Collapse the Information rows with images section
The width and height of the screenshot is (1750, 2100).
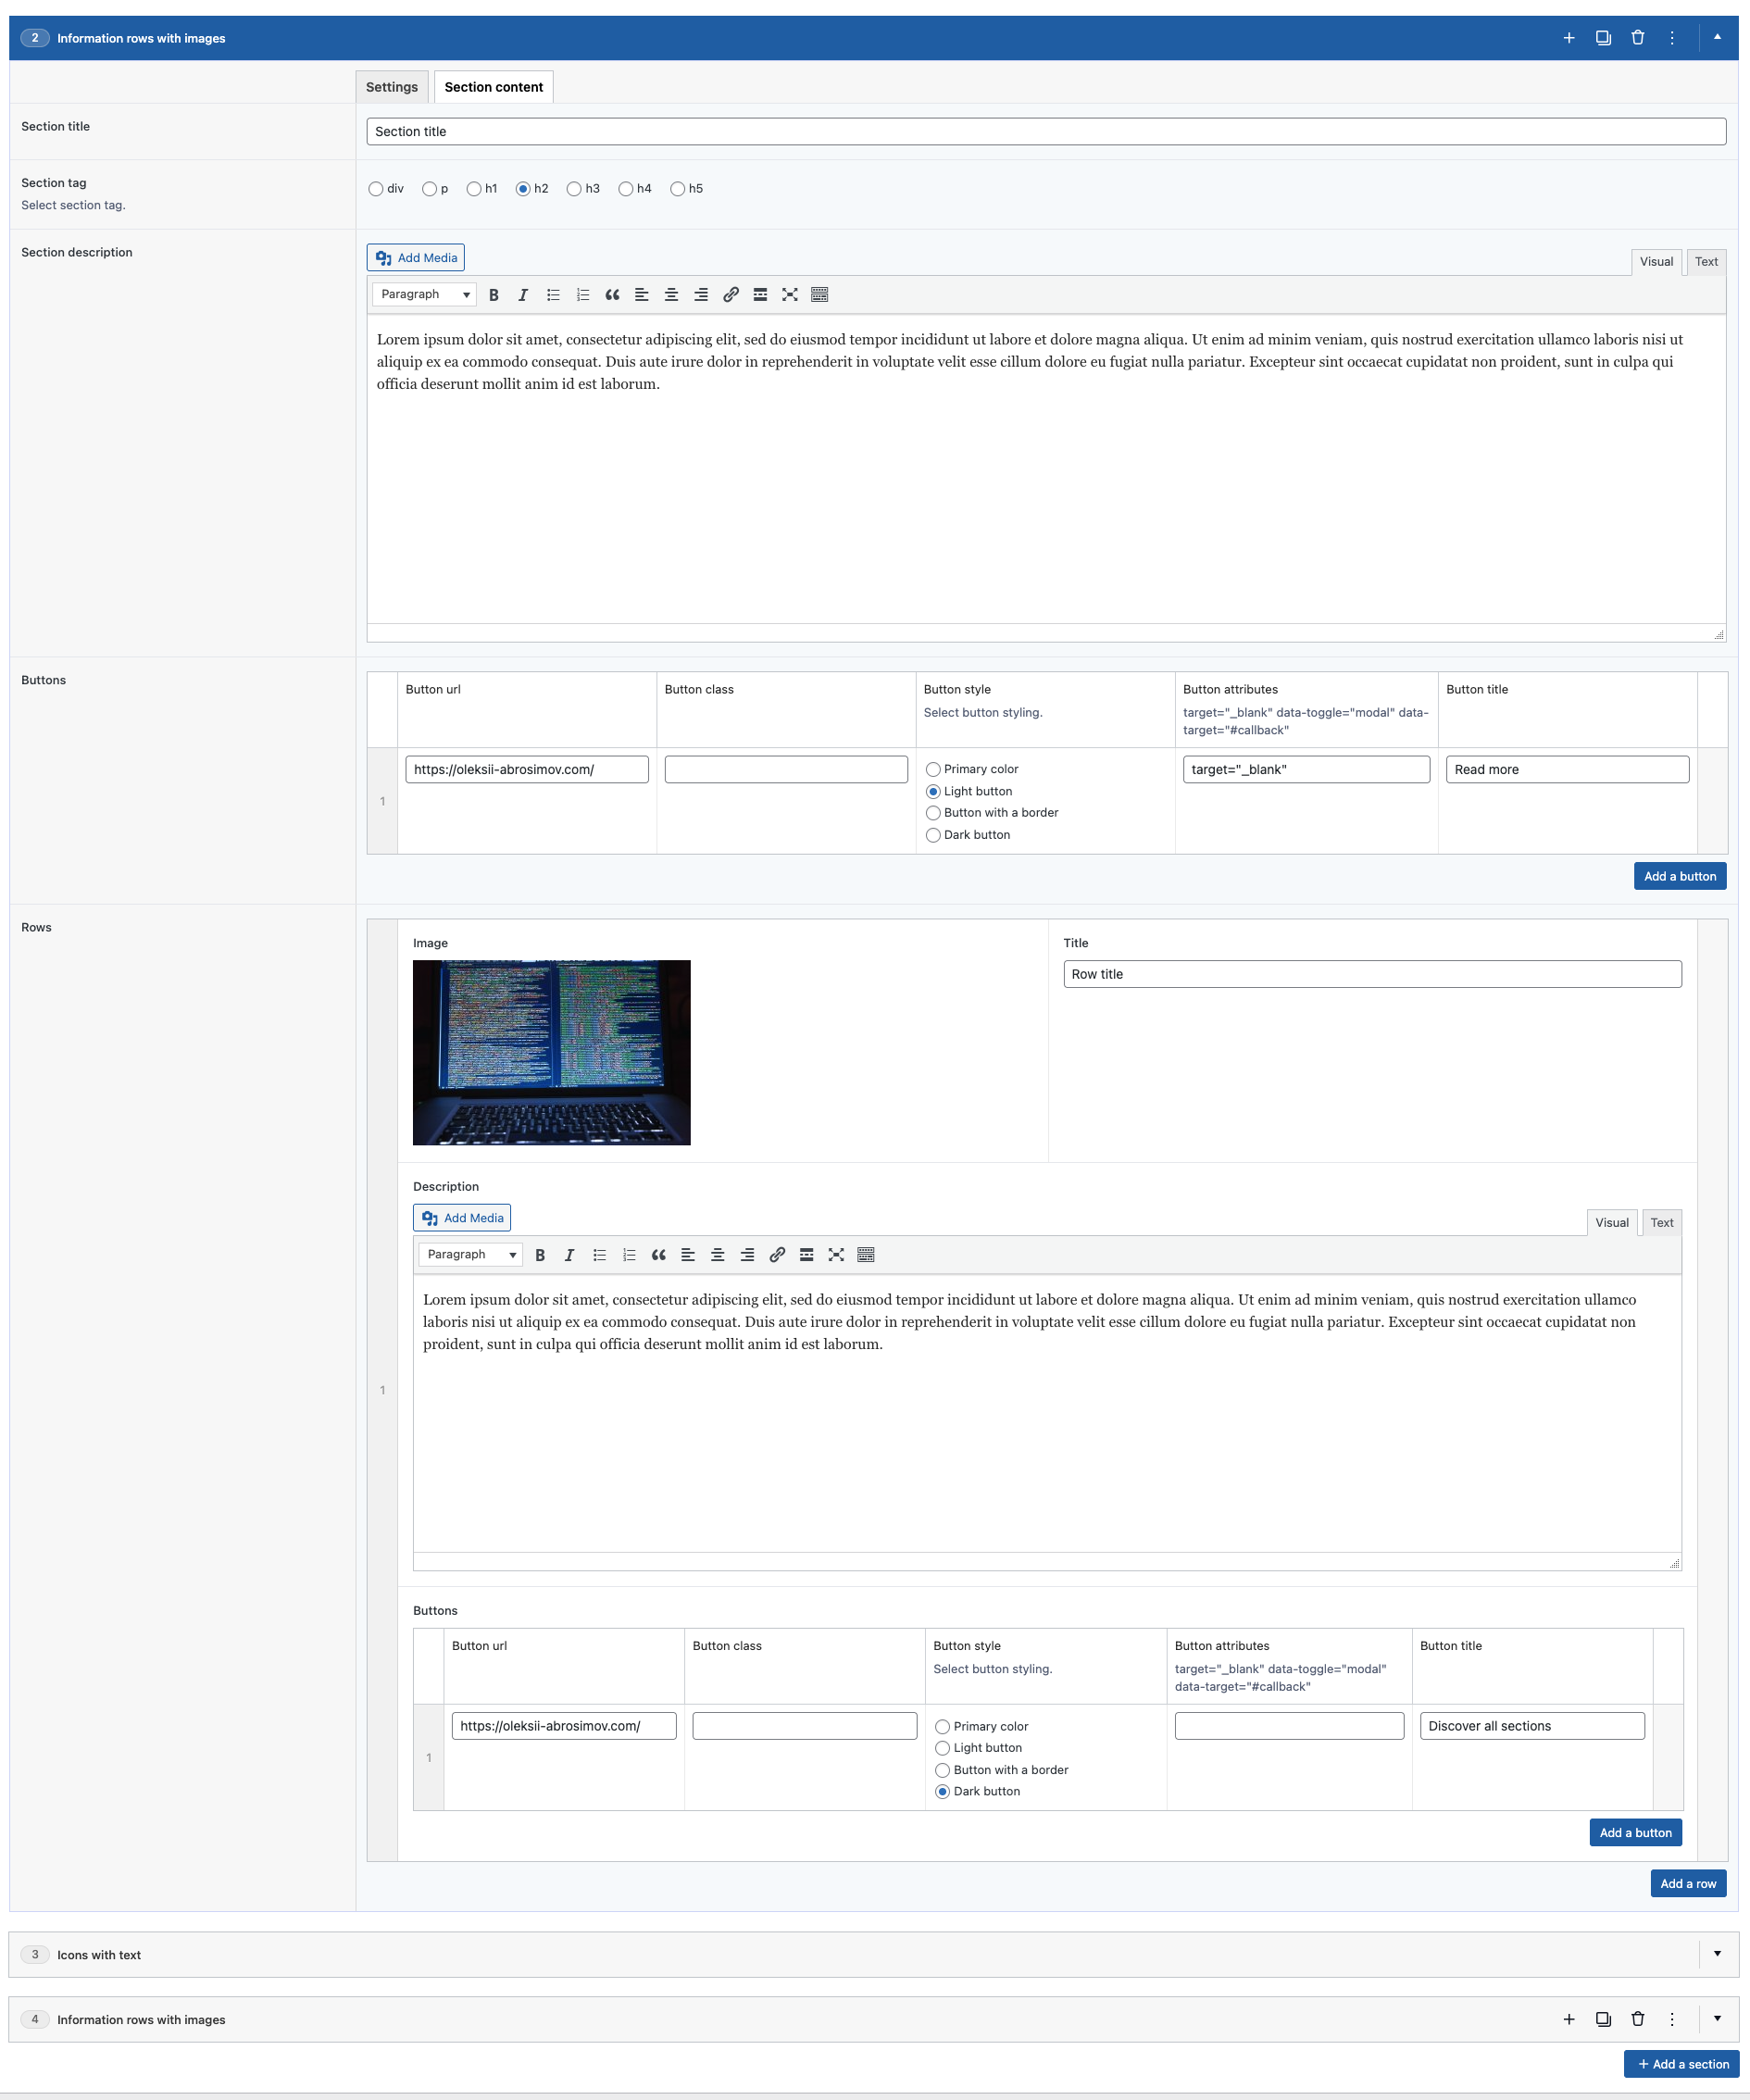click(1717, 37)
